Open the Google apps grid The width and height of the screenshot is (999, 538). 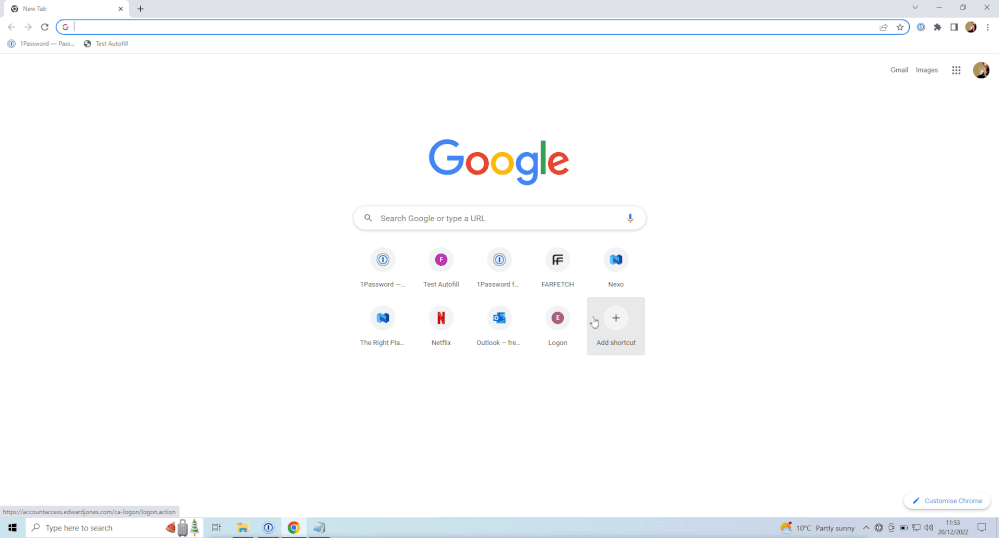pos(956,70)
